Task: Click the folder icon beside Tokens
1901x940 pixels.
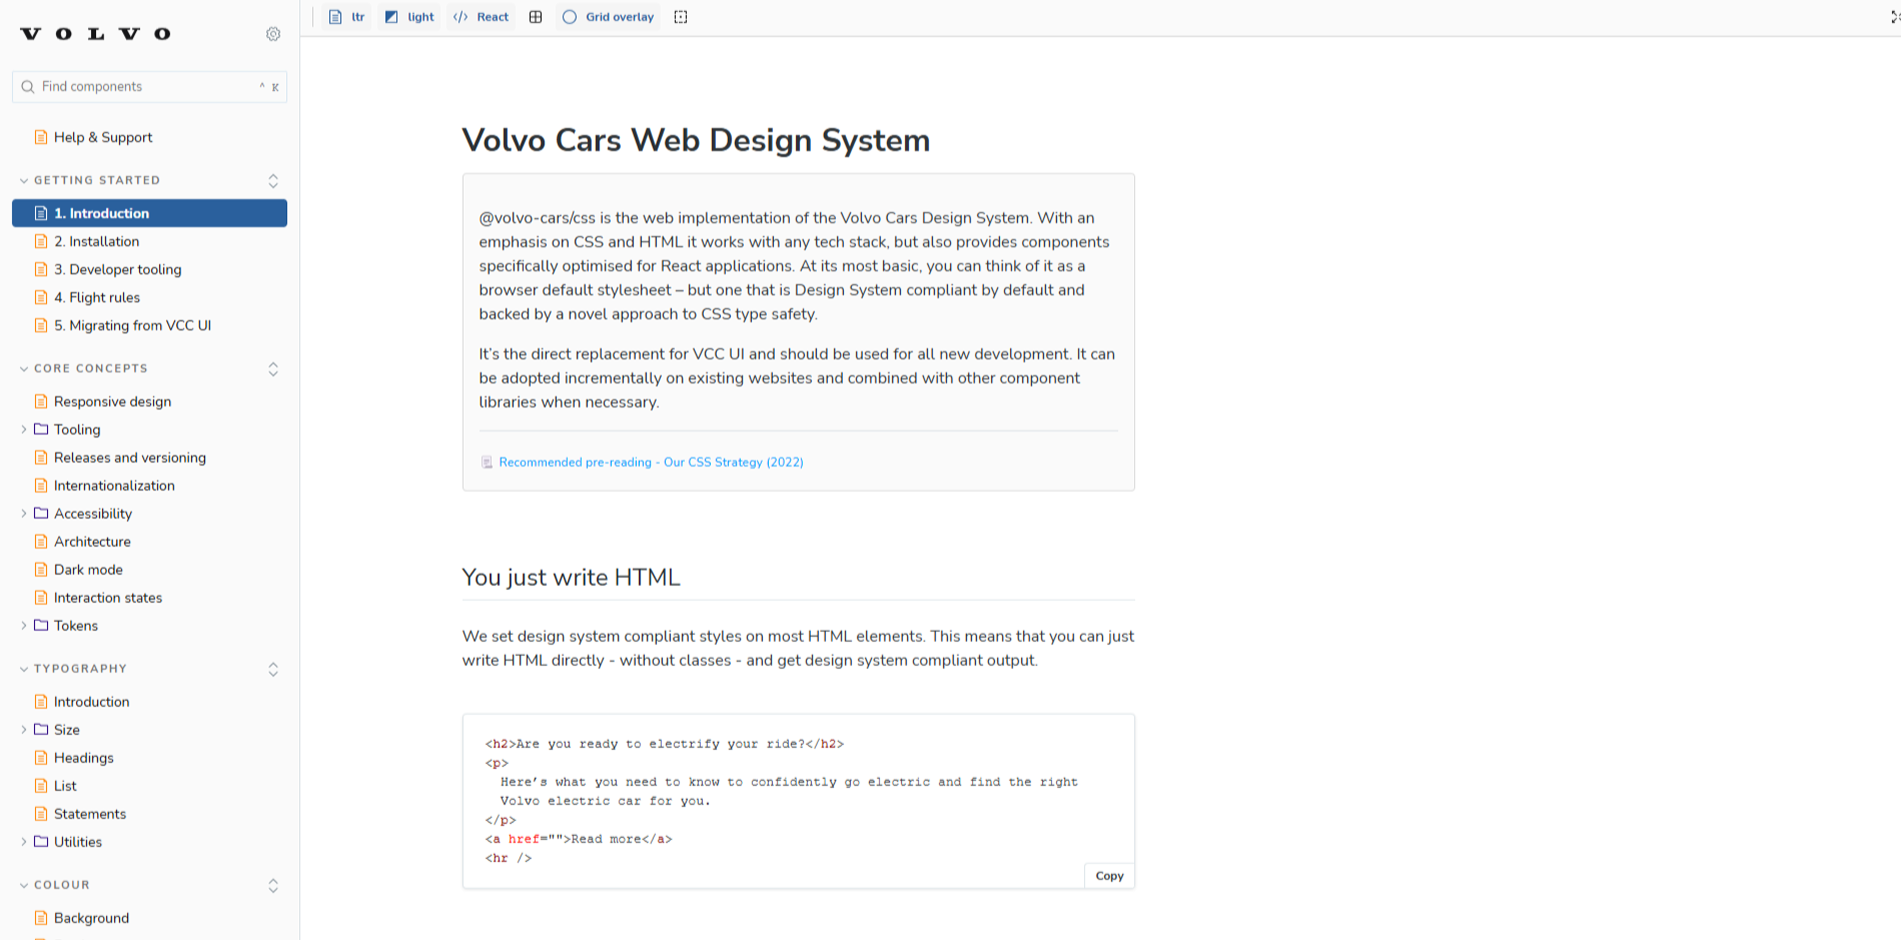Action: pyautogui.click(x=41, y=625)
